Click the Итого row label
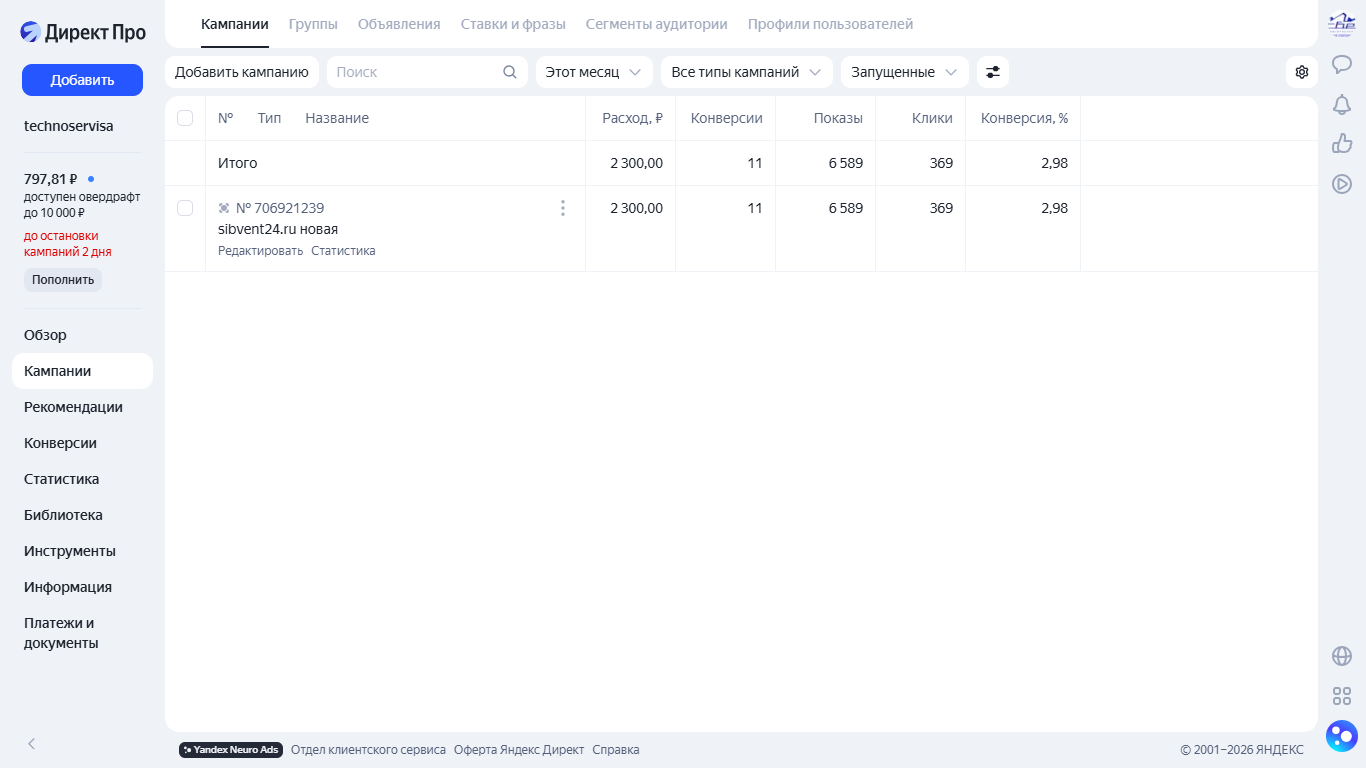This screenshot has height=768, width=1366. (238, 163)
